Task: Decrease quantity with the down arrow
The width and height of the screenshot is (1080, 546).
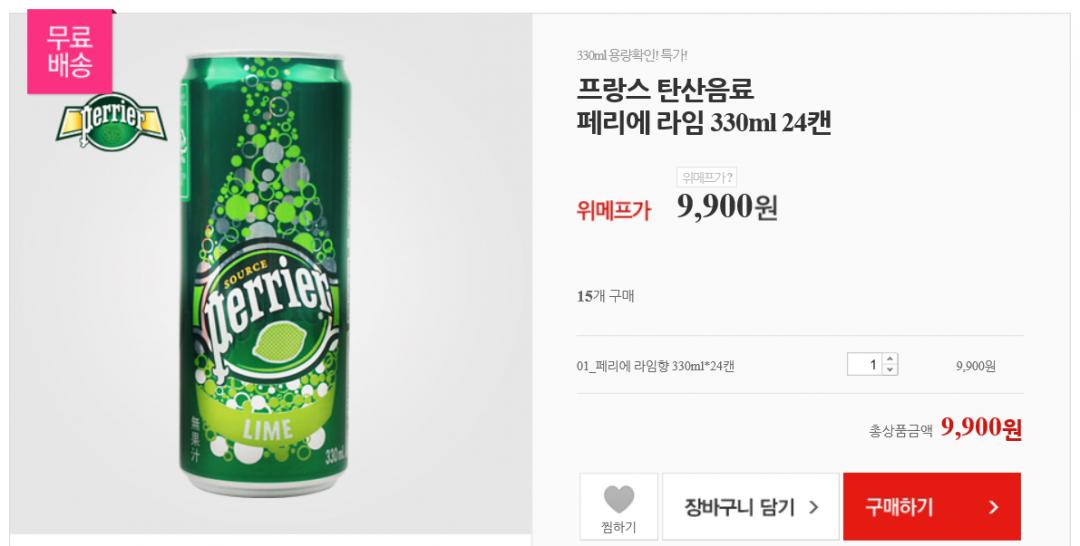Action: [x=890, y=370]
